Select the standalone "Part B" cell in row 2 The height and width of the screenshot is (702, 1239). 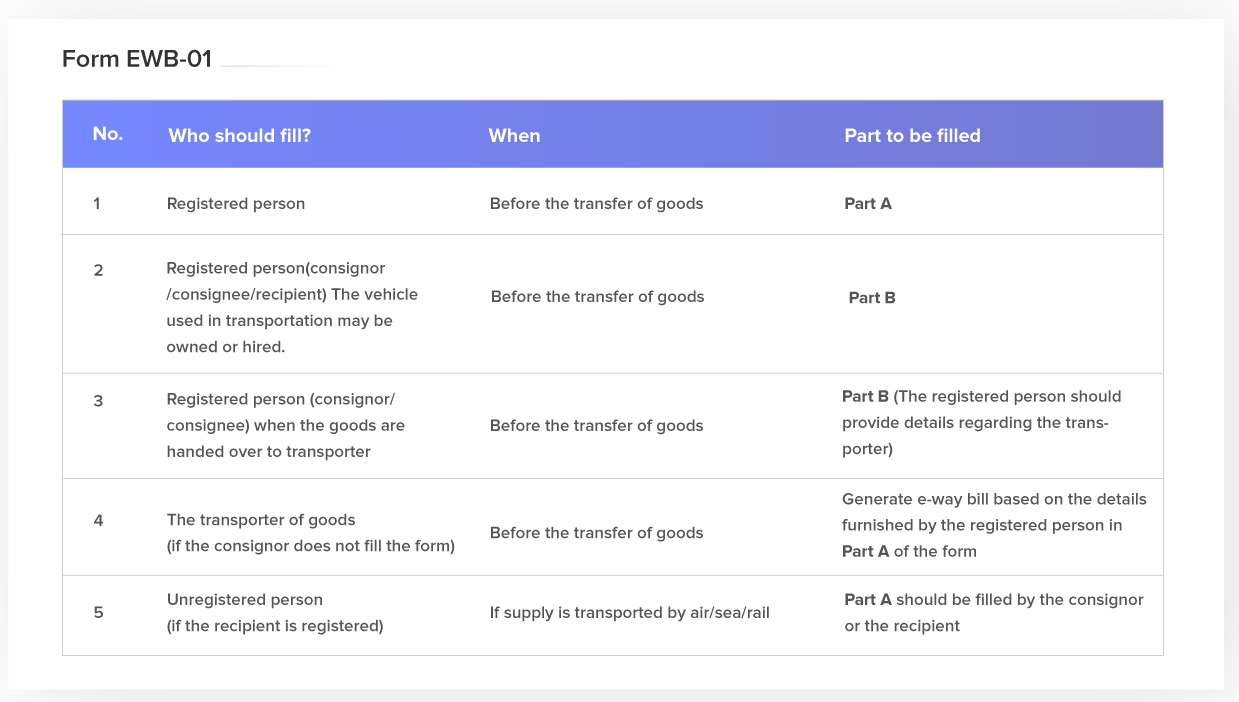pos(872,297)
